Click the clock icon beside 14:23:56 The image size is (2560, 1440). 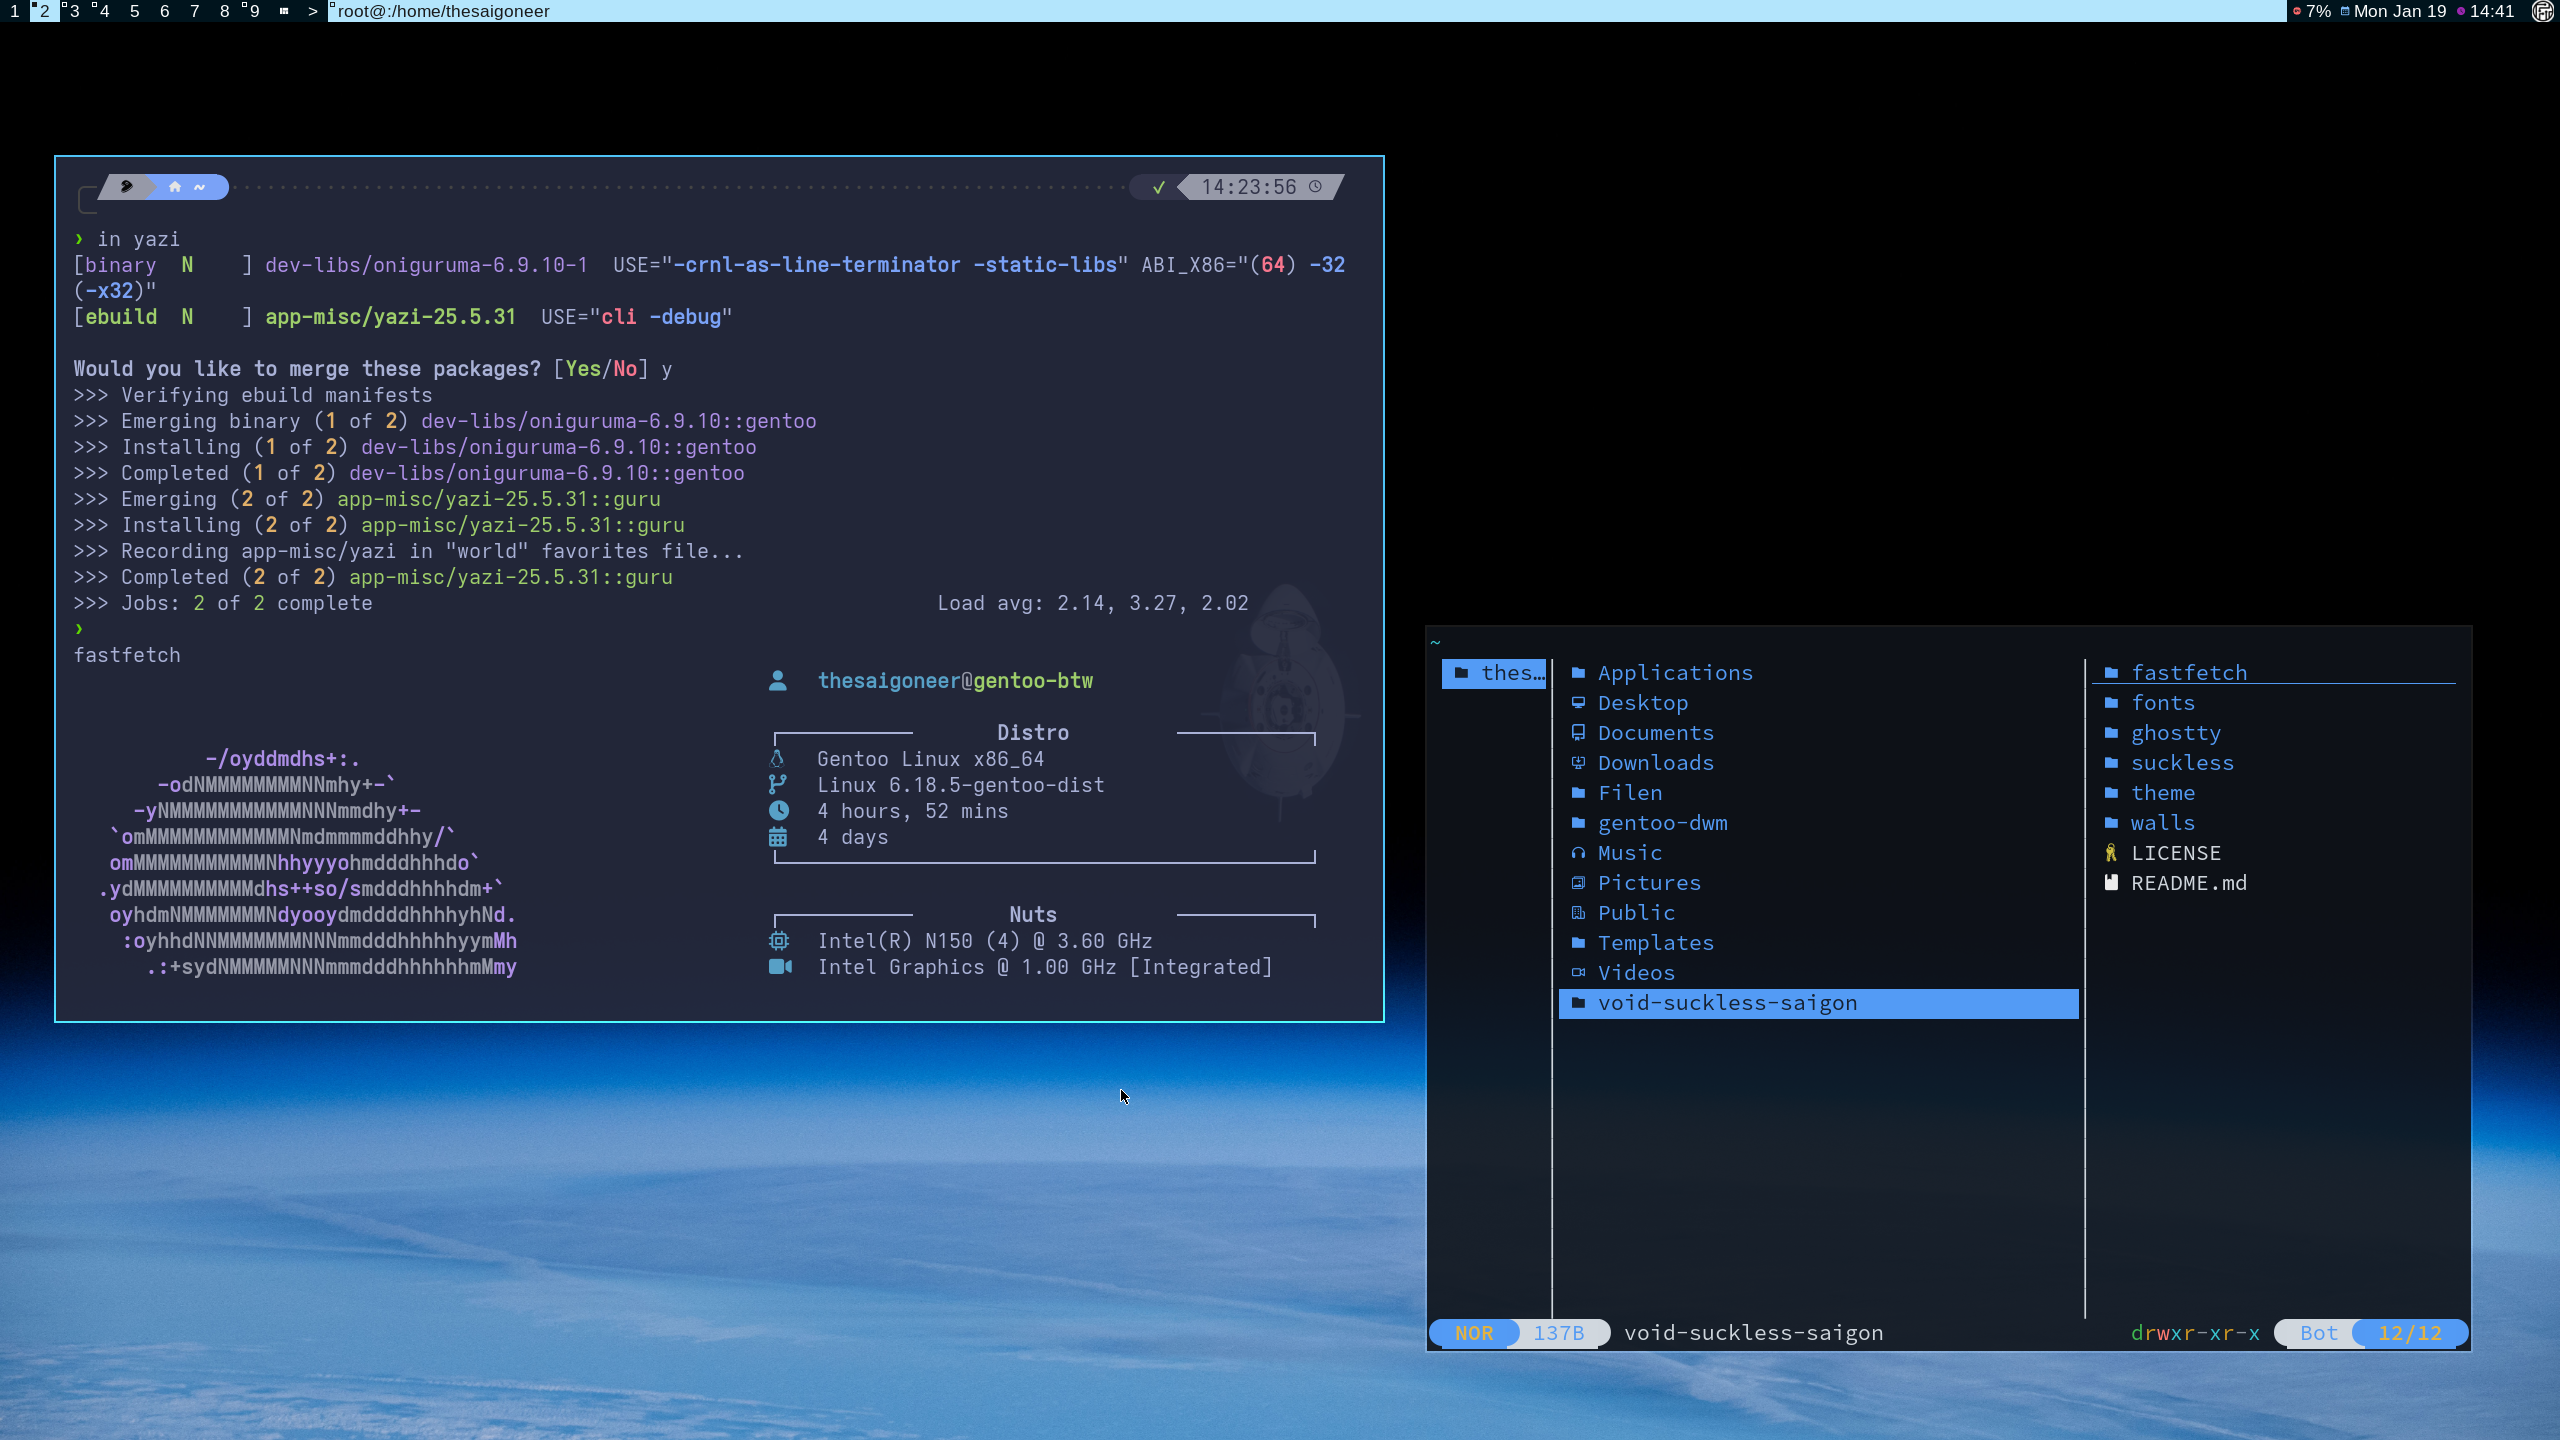point(1315,187)
